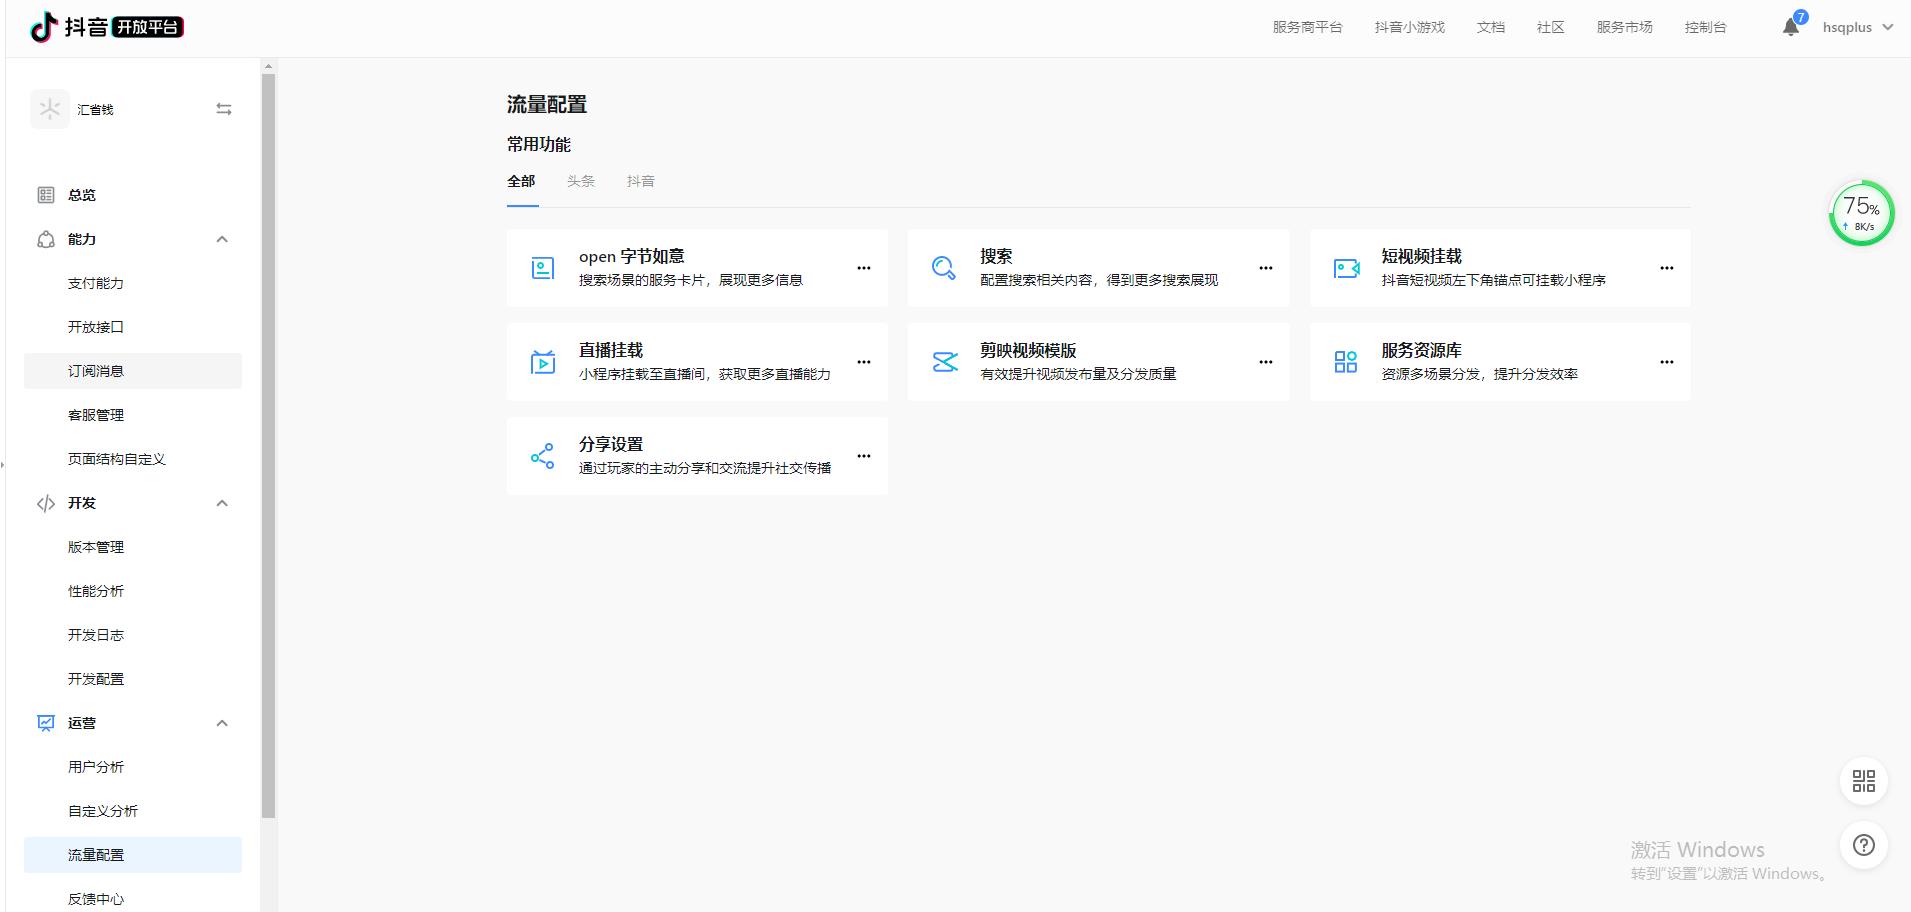Viewport: 1911px width, 912px height.
Task: Collapse the 开发 sidebar section
Action: coord(222,503)
